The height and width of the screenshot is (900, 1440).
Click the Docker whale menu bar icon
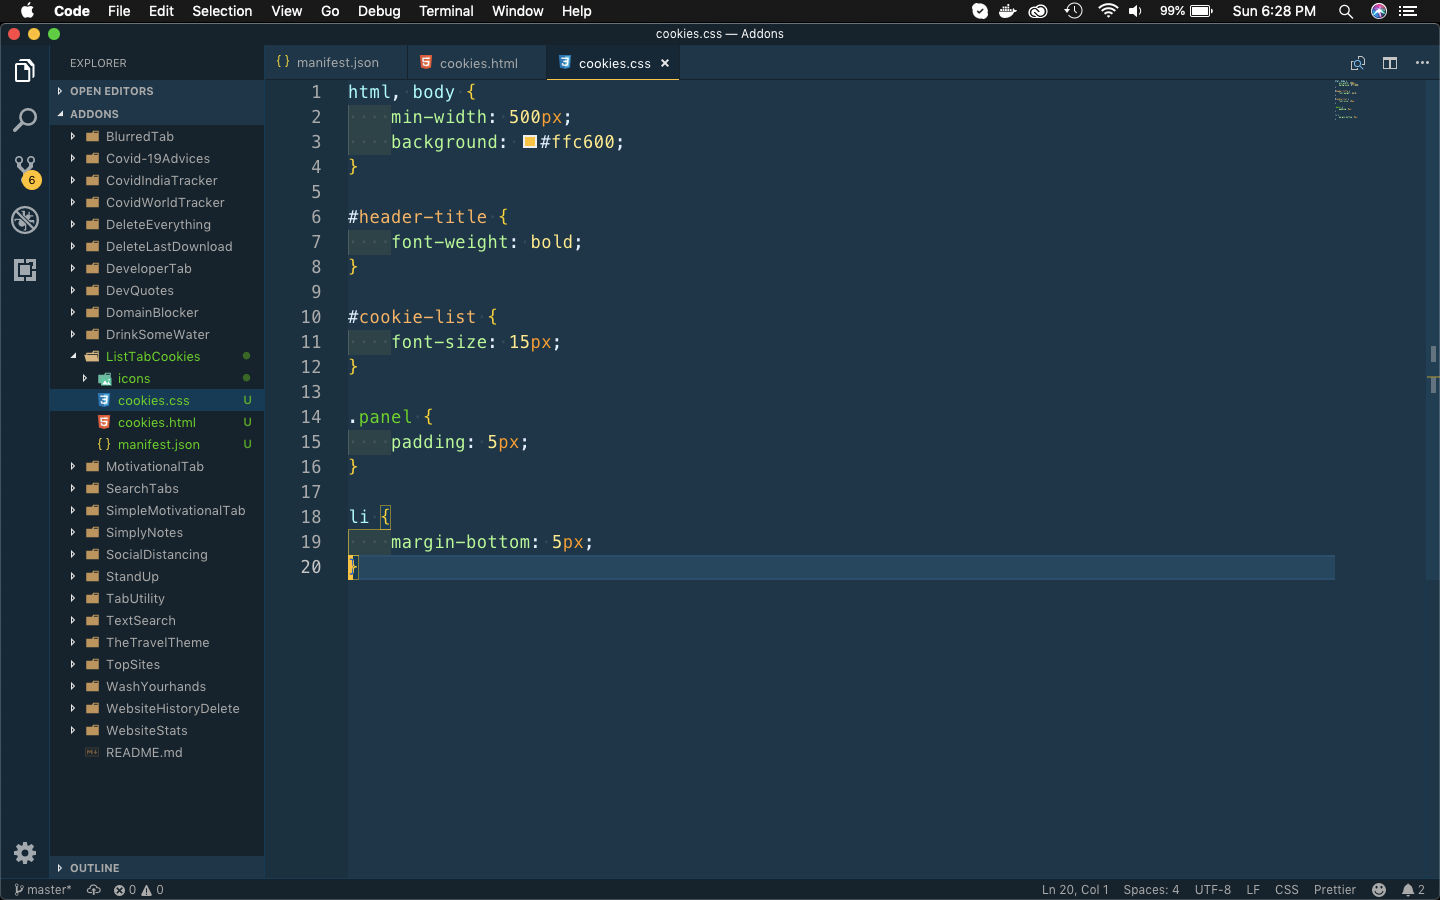(1008, 11)
